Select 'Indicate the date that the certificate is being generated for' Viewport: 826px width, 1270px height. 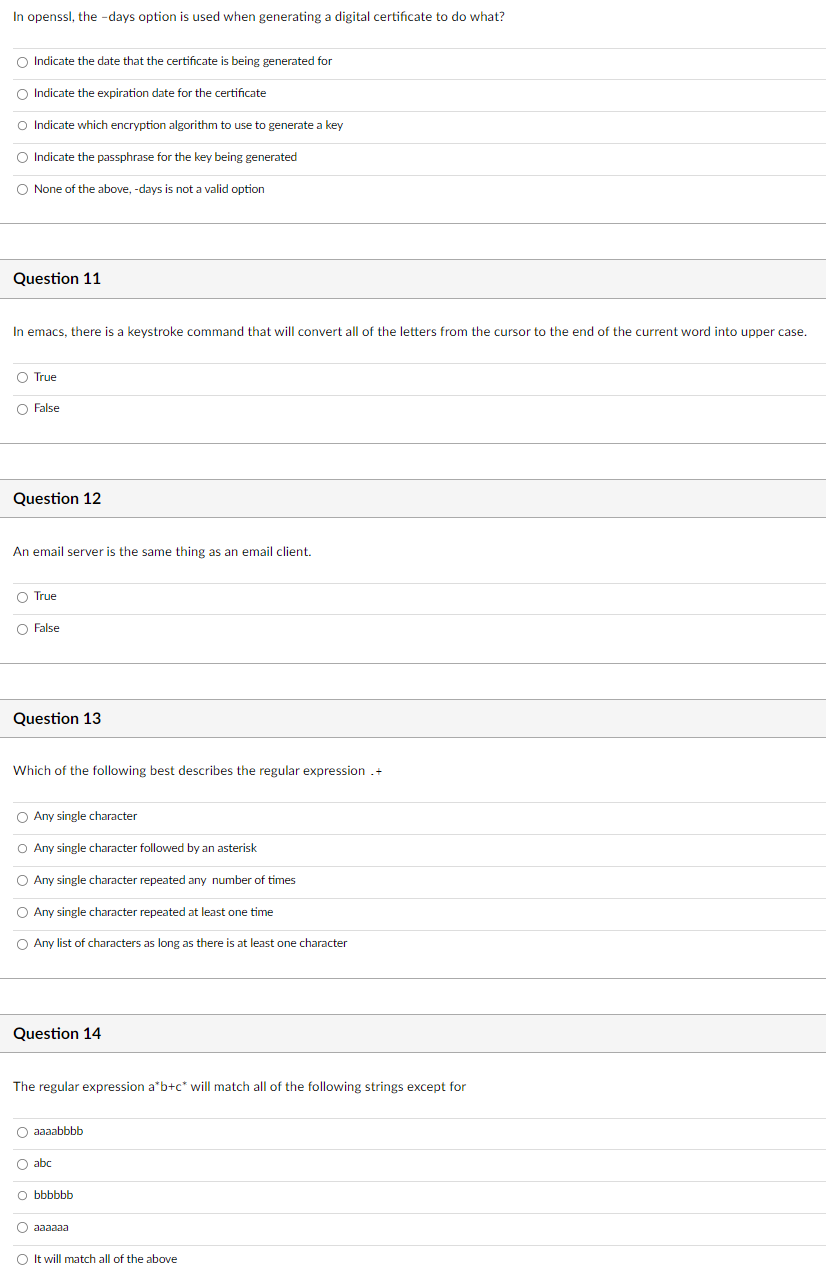pyautogui.click(x=22, y=61)
